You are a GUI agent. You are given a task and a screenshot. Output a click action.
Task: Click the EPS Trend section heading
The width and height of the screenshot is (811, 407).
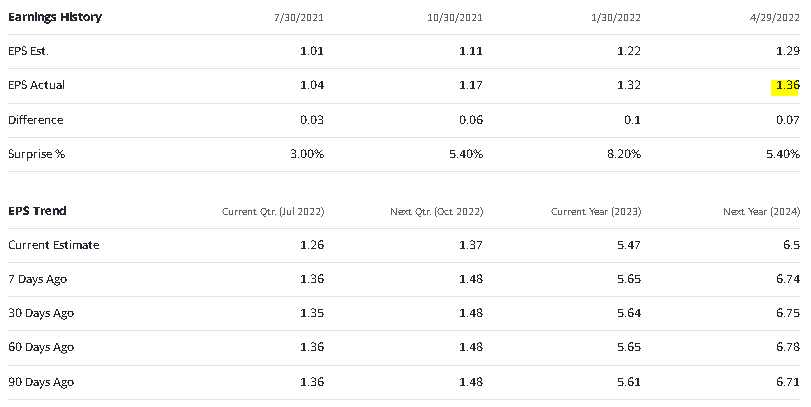point(37,211)
